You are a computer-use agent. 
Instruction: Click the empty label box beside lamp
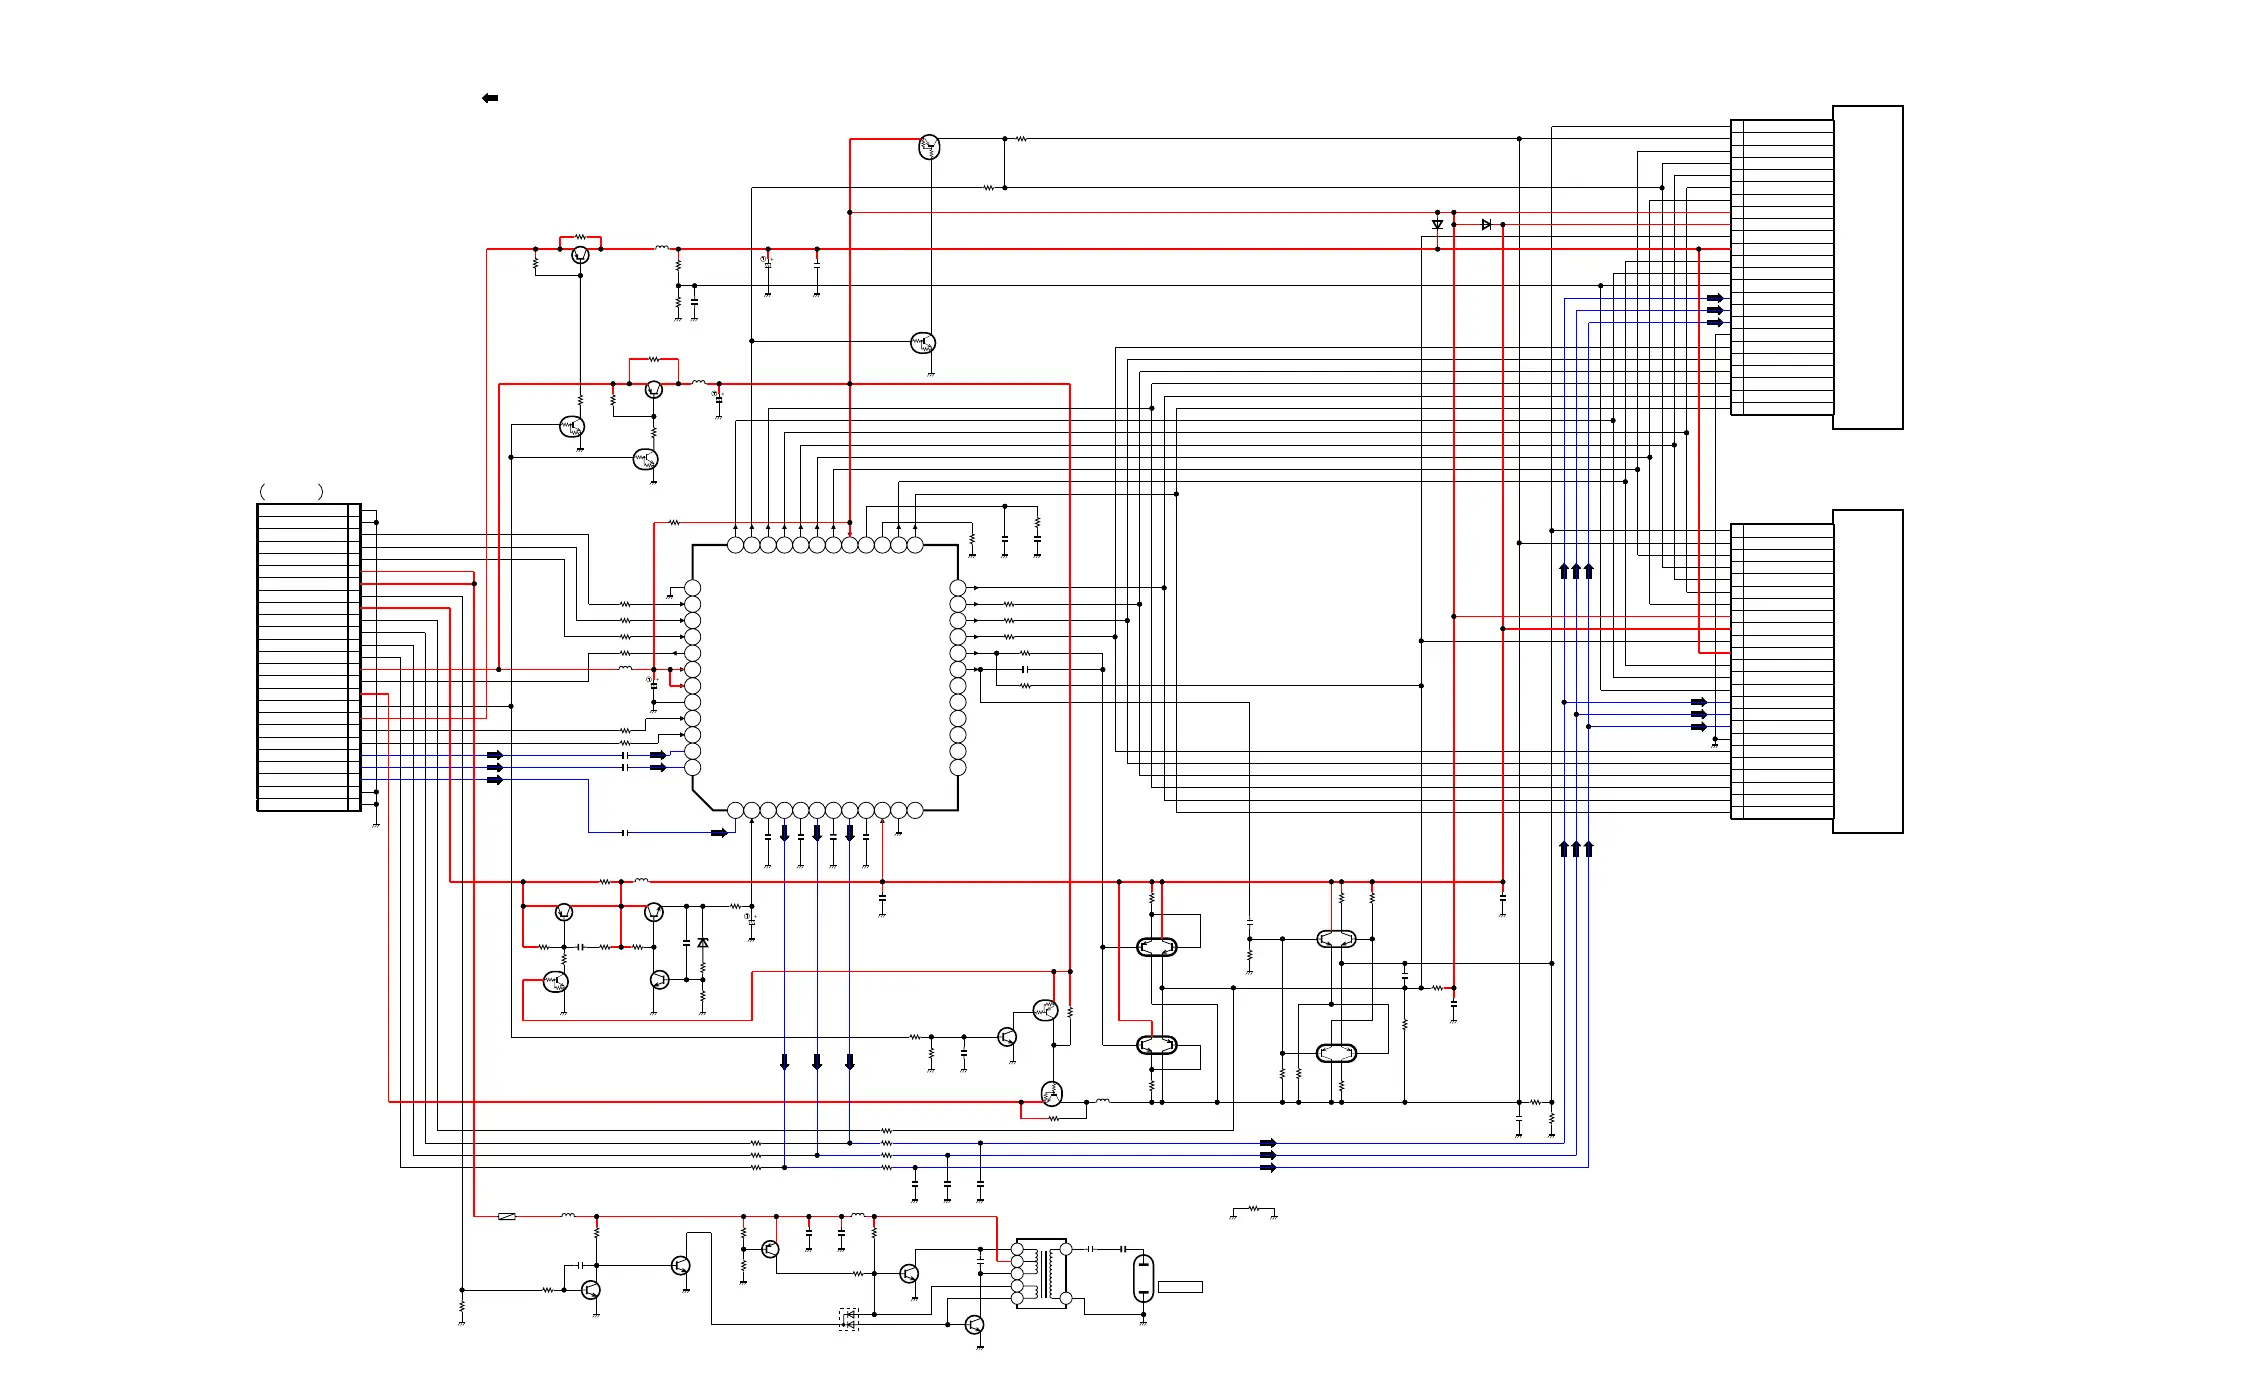pos(1180,1287)
